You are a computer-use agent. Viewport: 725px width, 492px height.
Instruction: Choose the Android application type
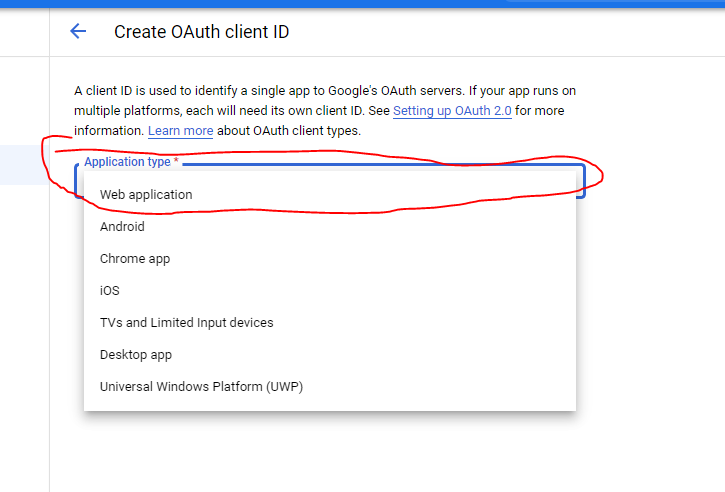[122, 226]
